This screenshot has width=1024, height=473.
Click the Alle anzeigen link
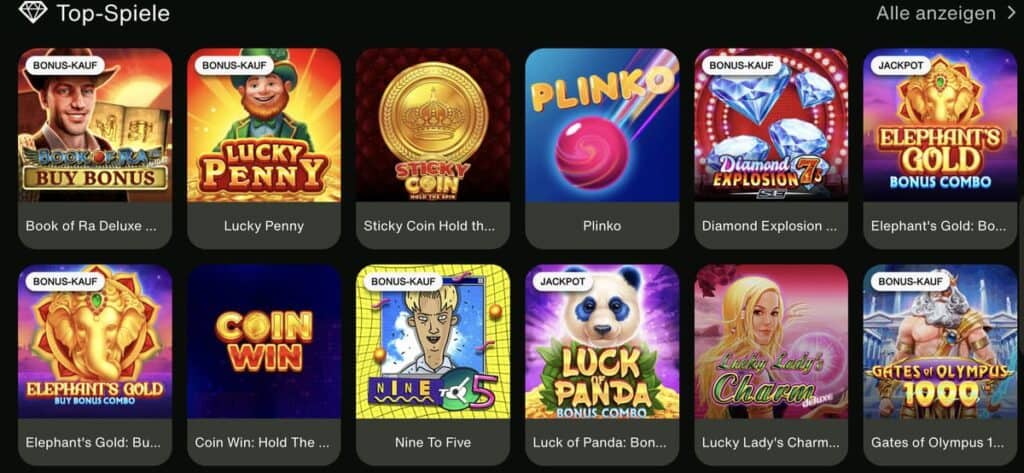point(936,13)
